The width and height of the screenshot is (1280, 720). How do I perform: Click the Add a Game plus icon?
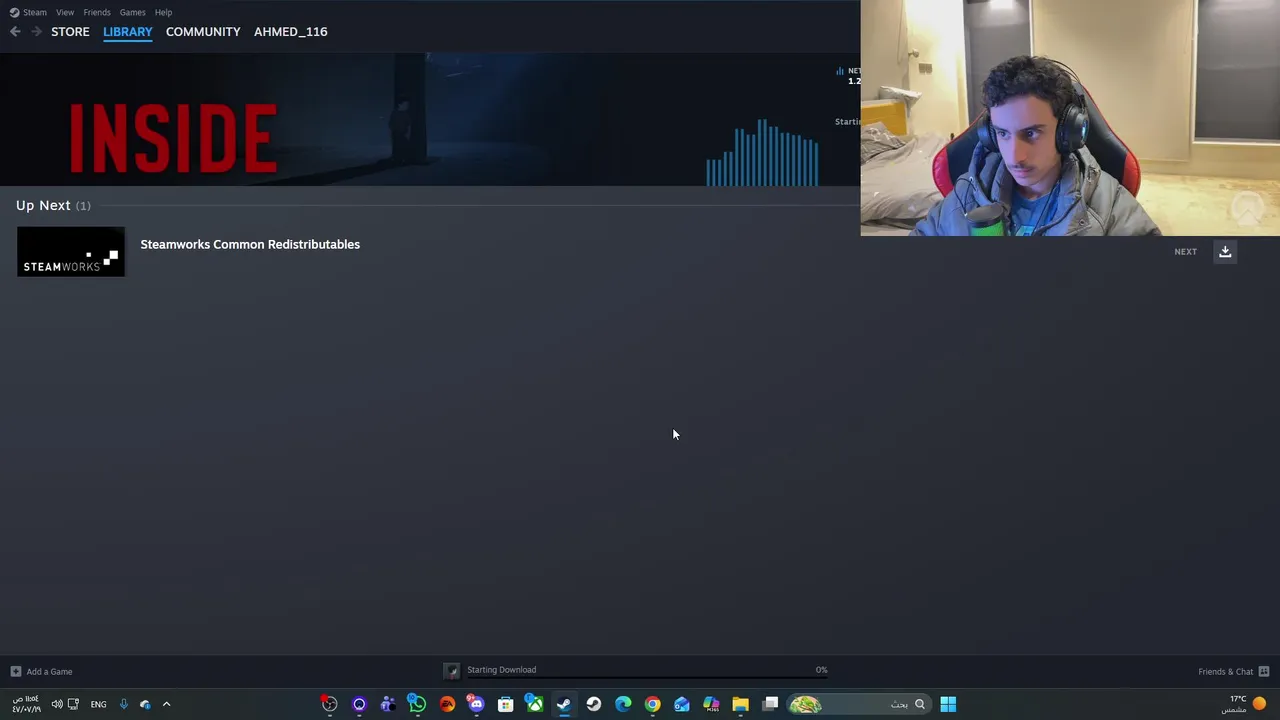tap(15, 671)
